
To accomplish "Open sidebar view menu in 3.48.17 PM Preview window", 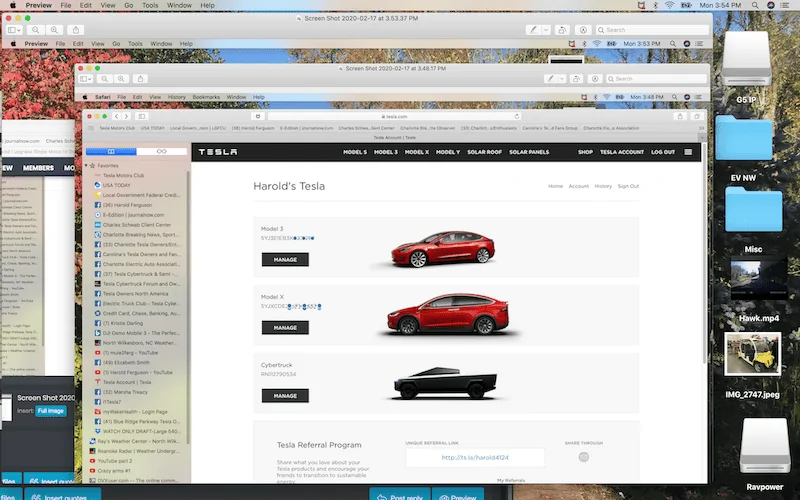I will click(86, 79).
